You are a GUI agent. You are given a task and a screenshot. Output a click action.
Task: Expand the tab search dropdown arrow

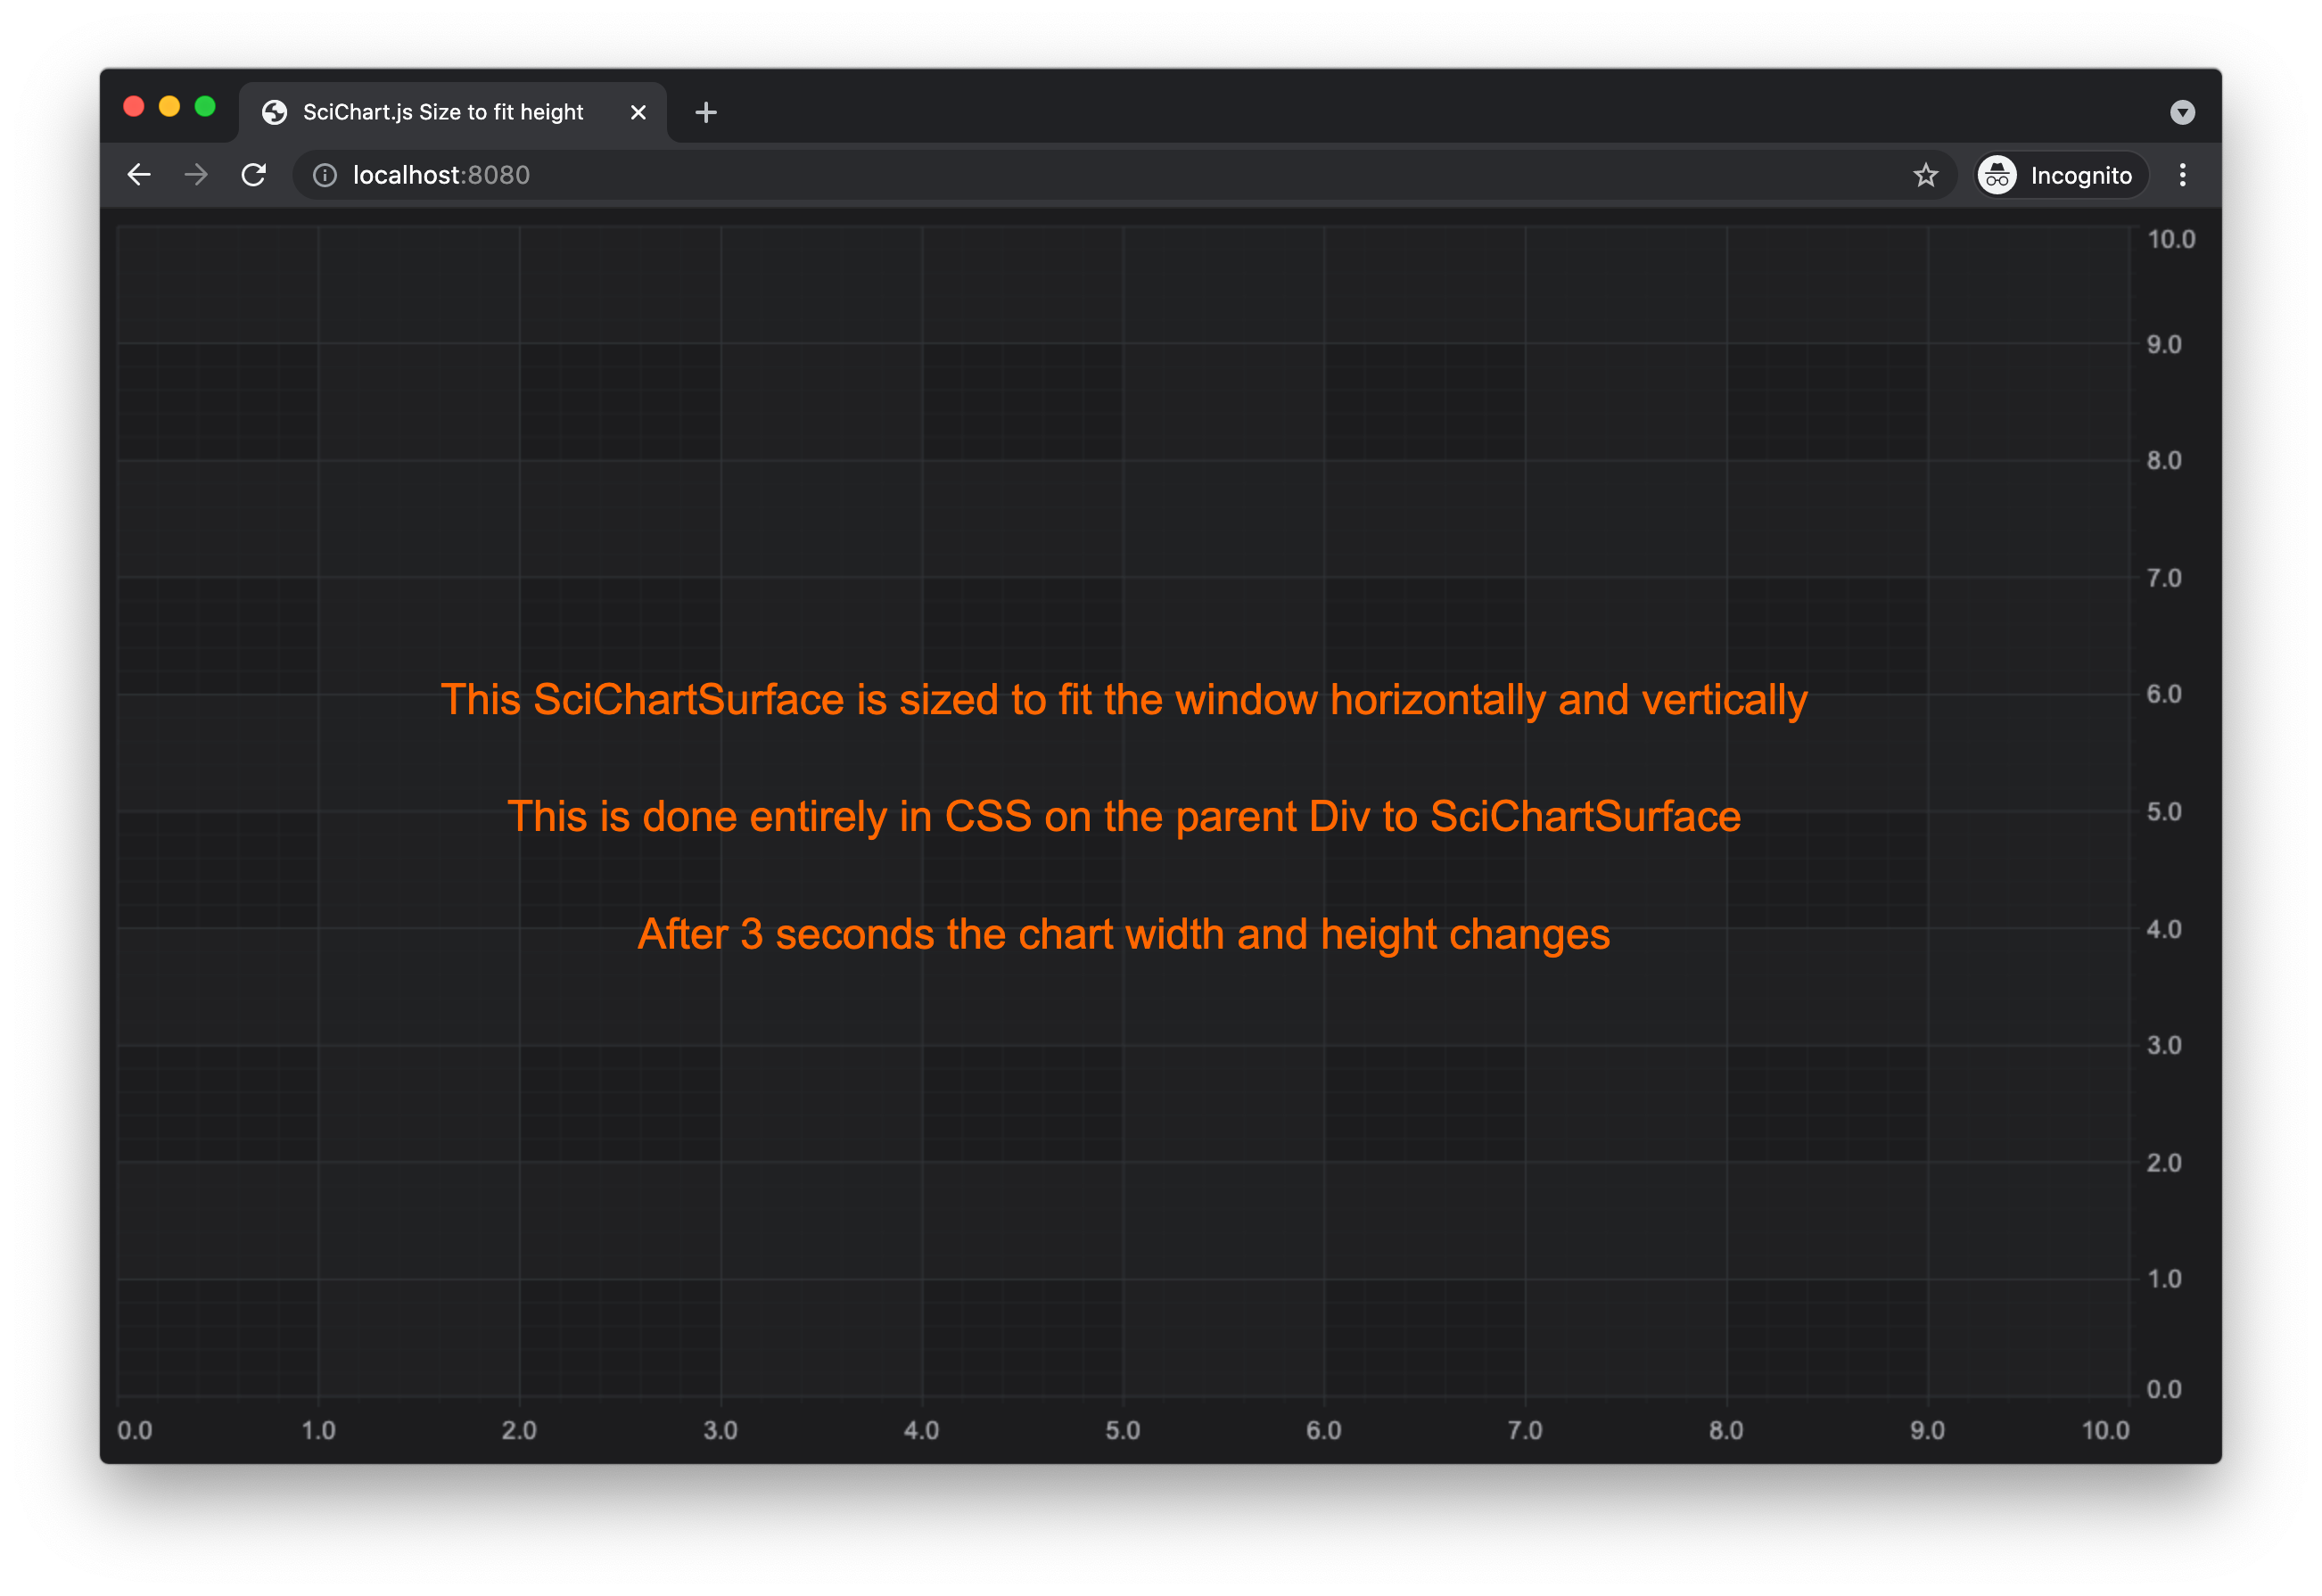pos(2182,112)
